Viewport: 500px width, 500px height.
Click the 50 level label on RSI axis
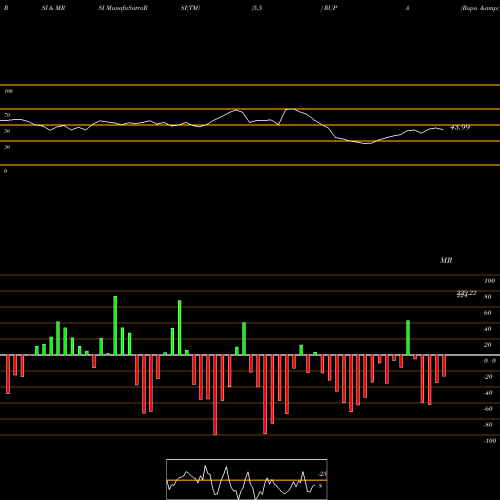coord(7,131)
